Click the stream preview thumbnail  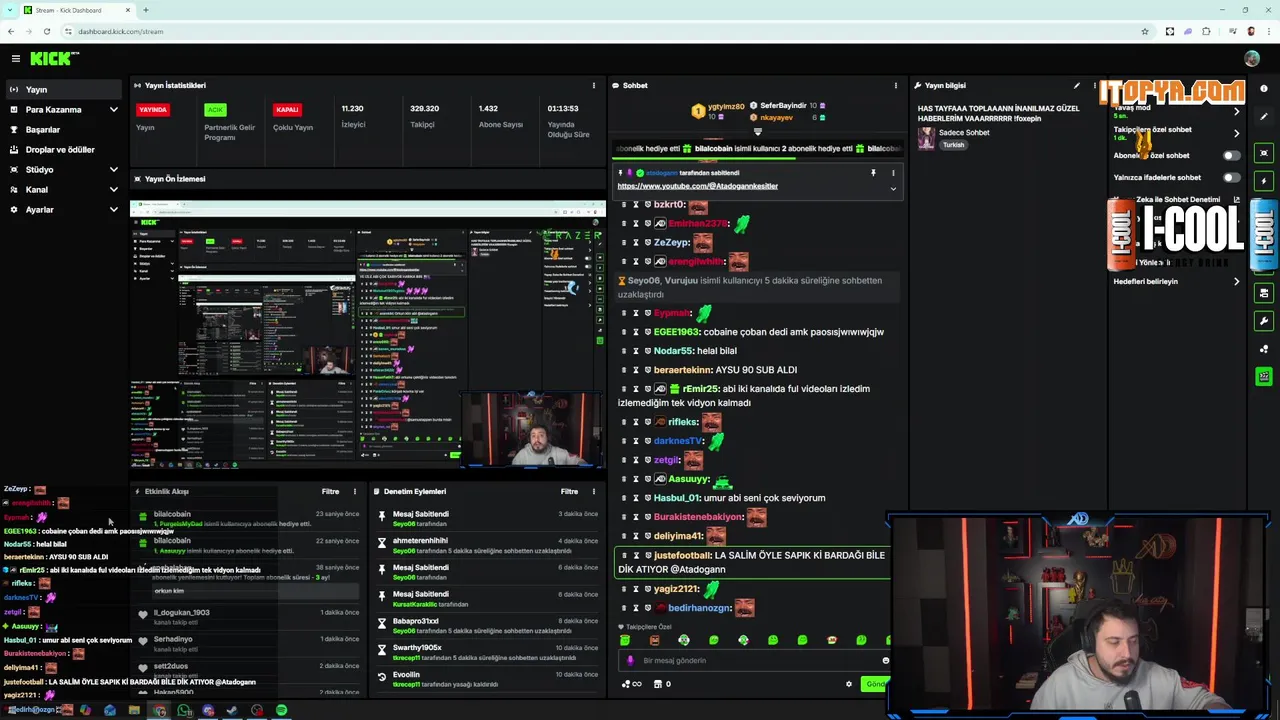tap(367, 335)
